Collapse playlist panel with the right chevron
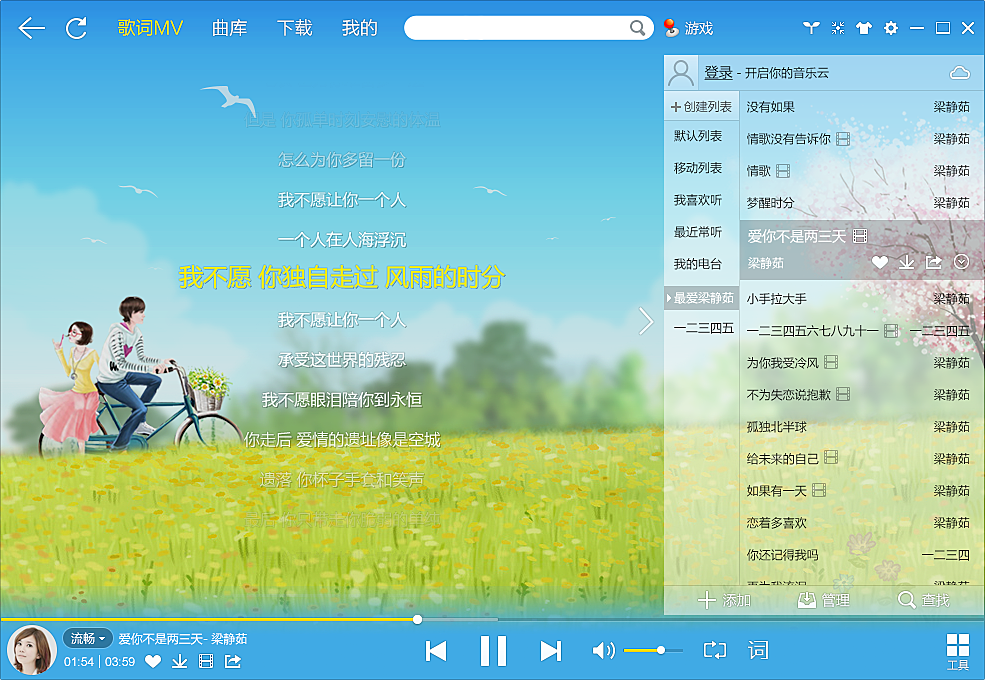 pos(646,321)
